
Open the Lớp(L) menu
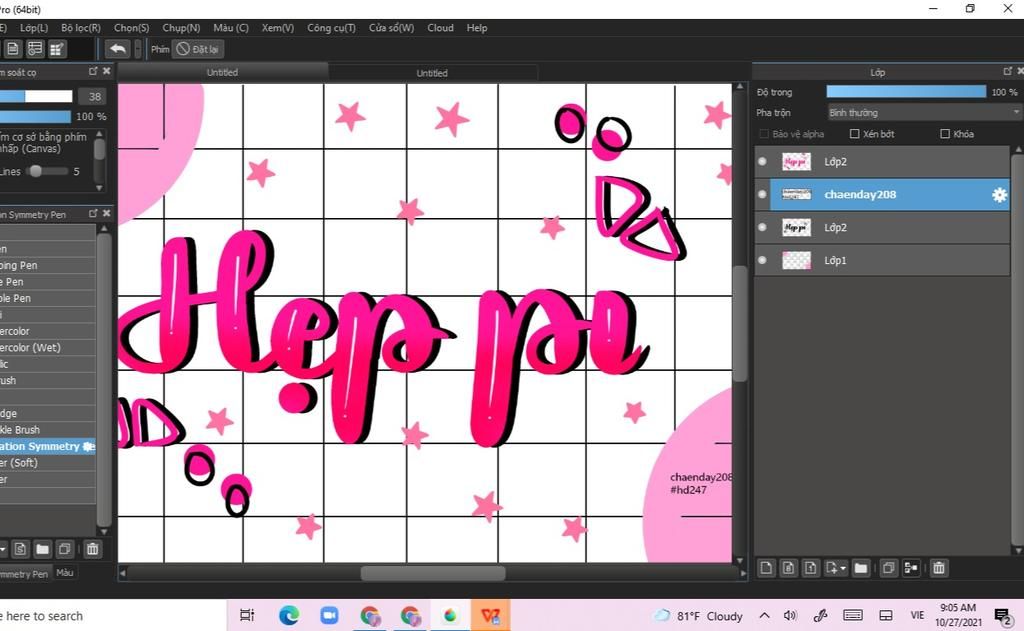(x=34, y=28)
